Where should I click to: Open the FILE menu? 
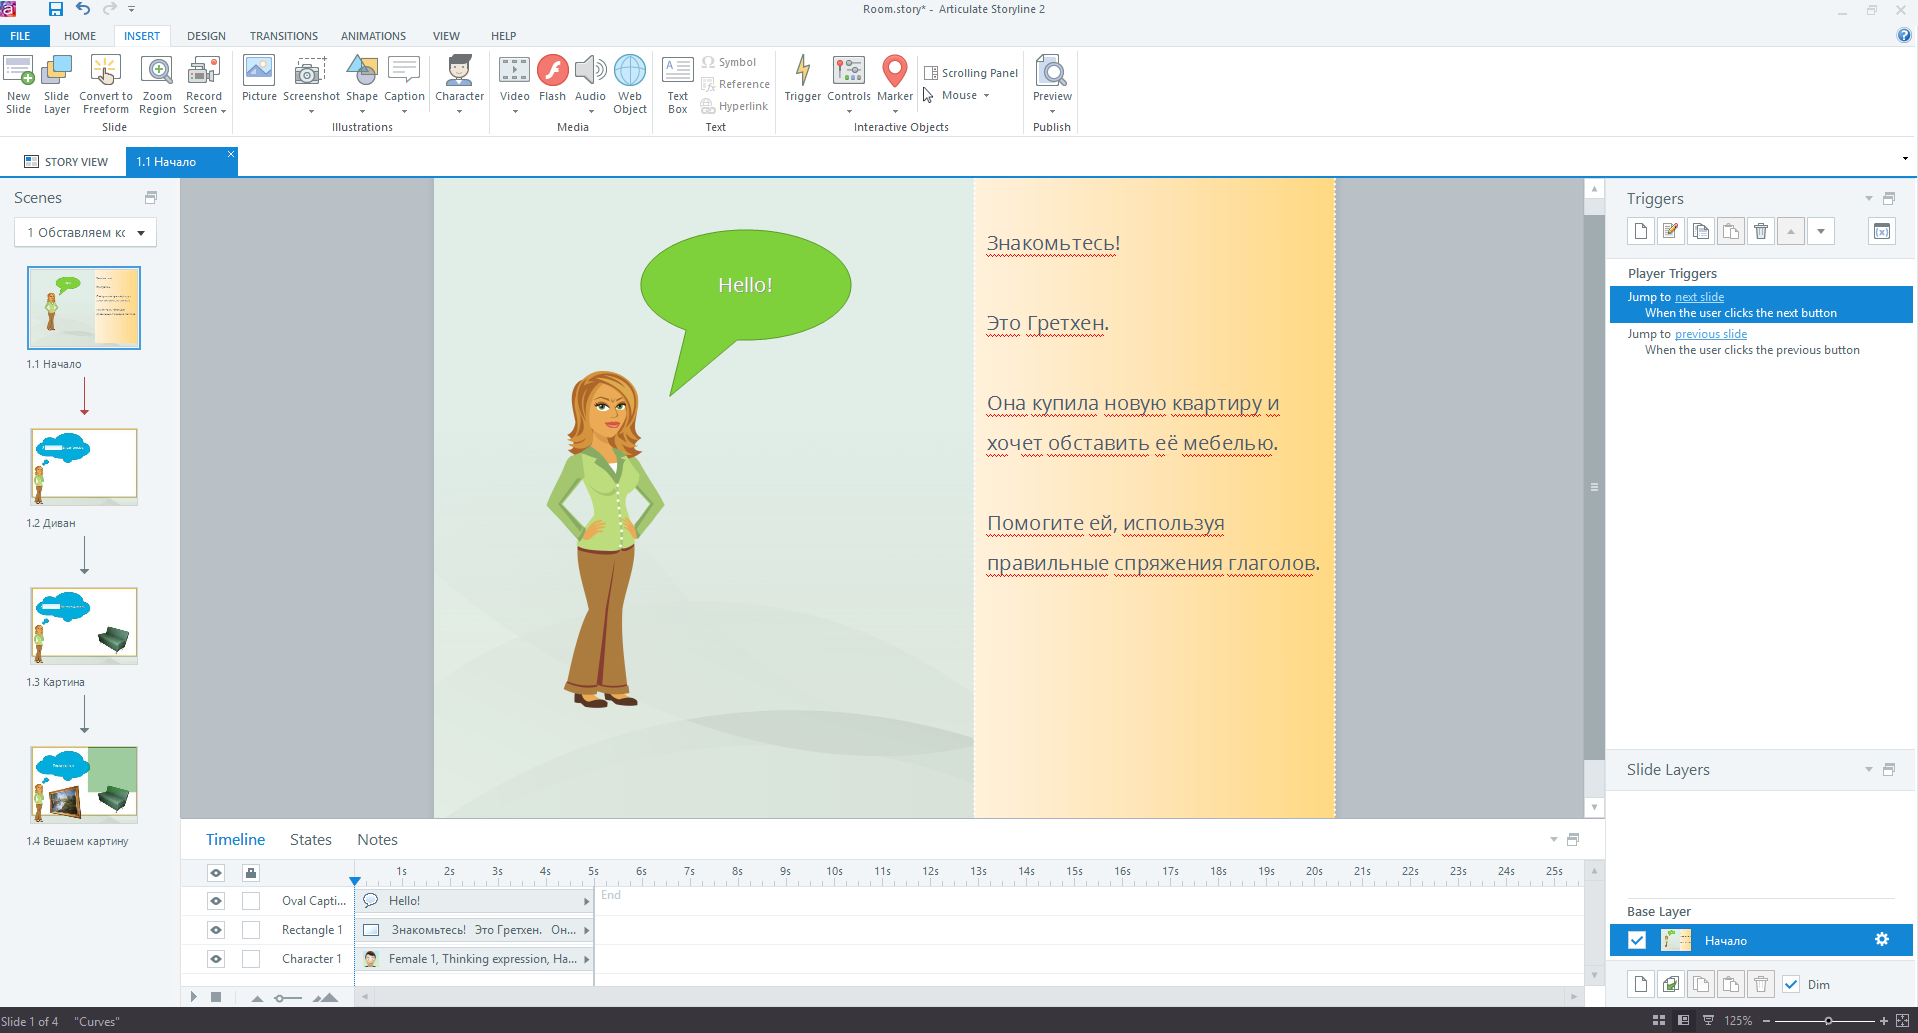(20, 36)
